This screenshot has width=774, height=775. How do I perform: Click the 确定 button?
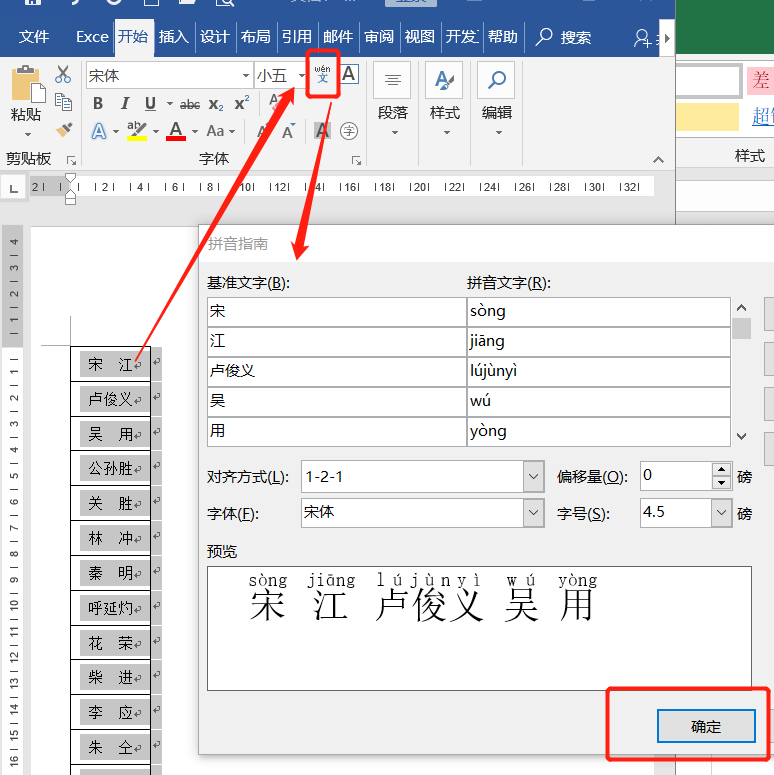click(706, 726)
